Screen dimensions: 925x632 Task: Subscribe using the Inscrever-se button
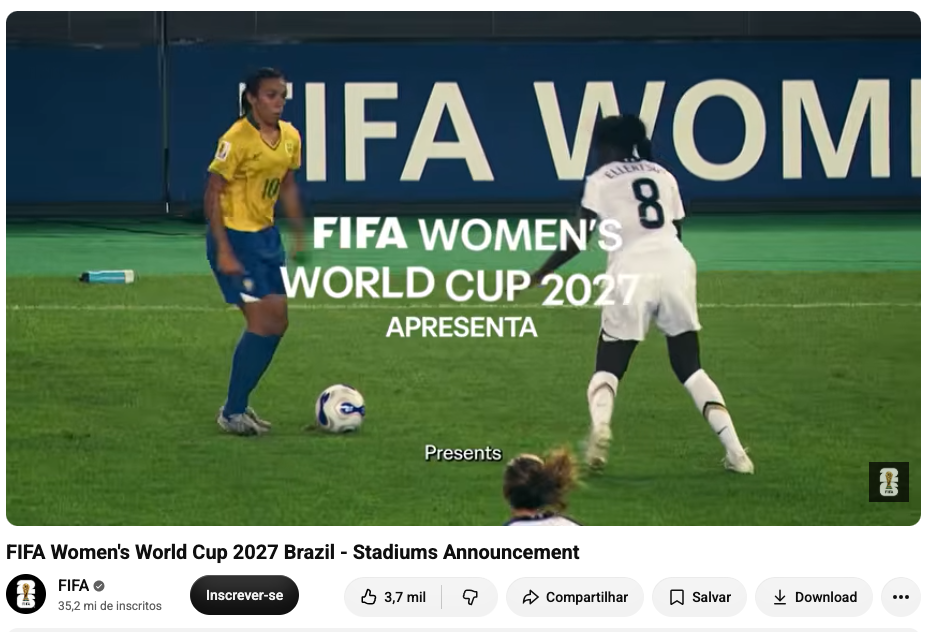tap(244, 595)
